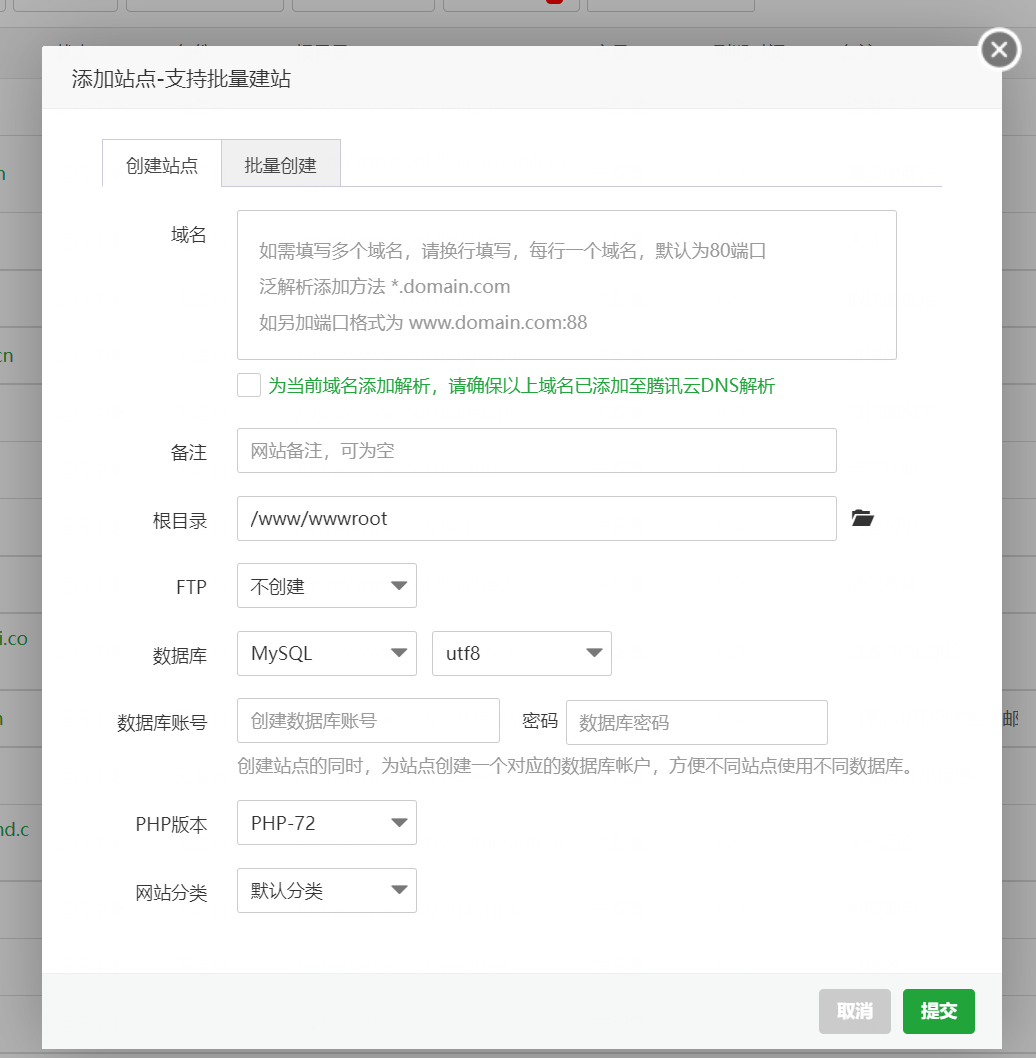The height and width of the screenshot is (1058, 1036).
Task: Click the 备注 site remark field
Action: click(x=536, y=451)
